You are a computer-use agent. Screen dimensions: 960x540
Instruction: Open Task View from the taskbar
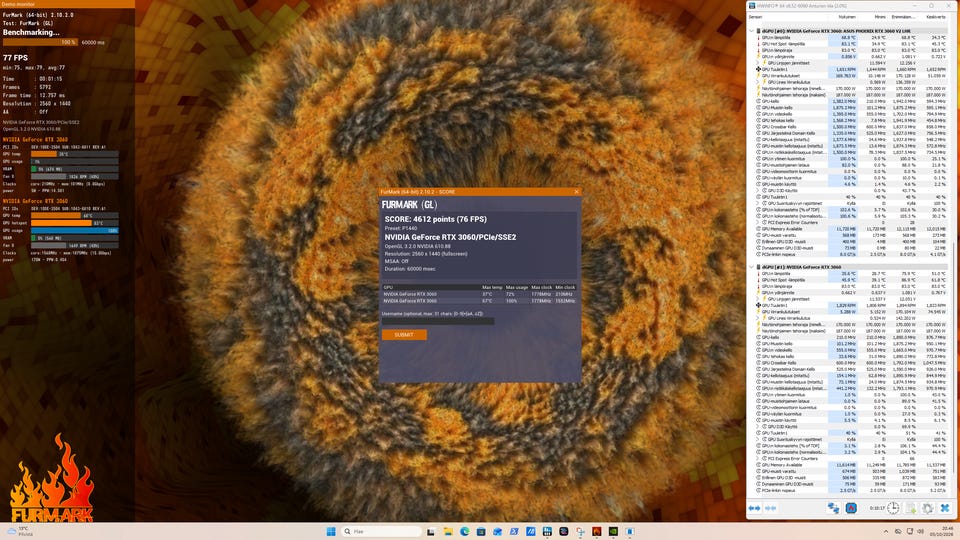tap(431, 531)
